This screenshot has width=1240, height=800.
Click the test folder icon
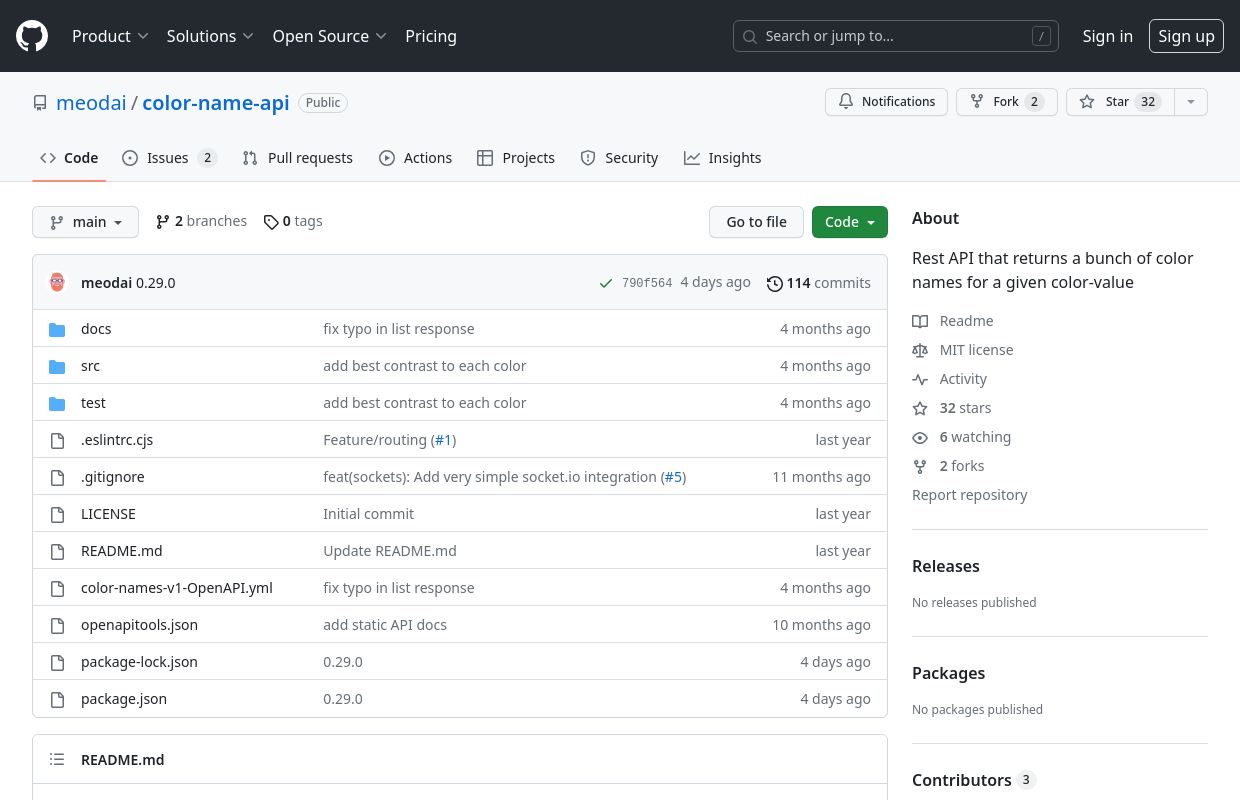57,403
